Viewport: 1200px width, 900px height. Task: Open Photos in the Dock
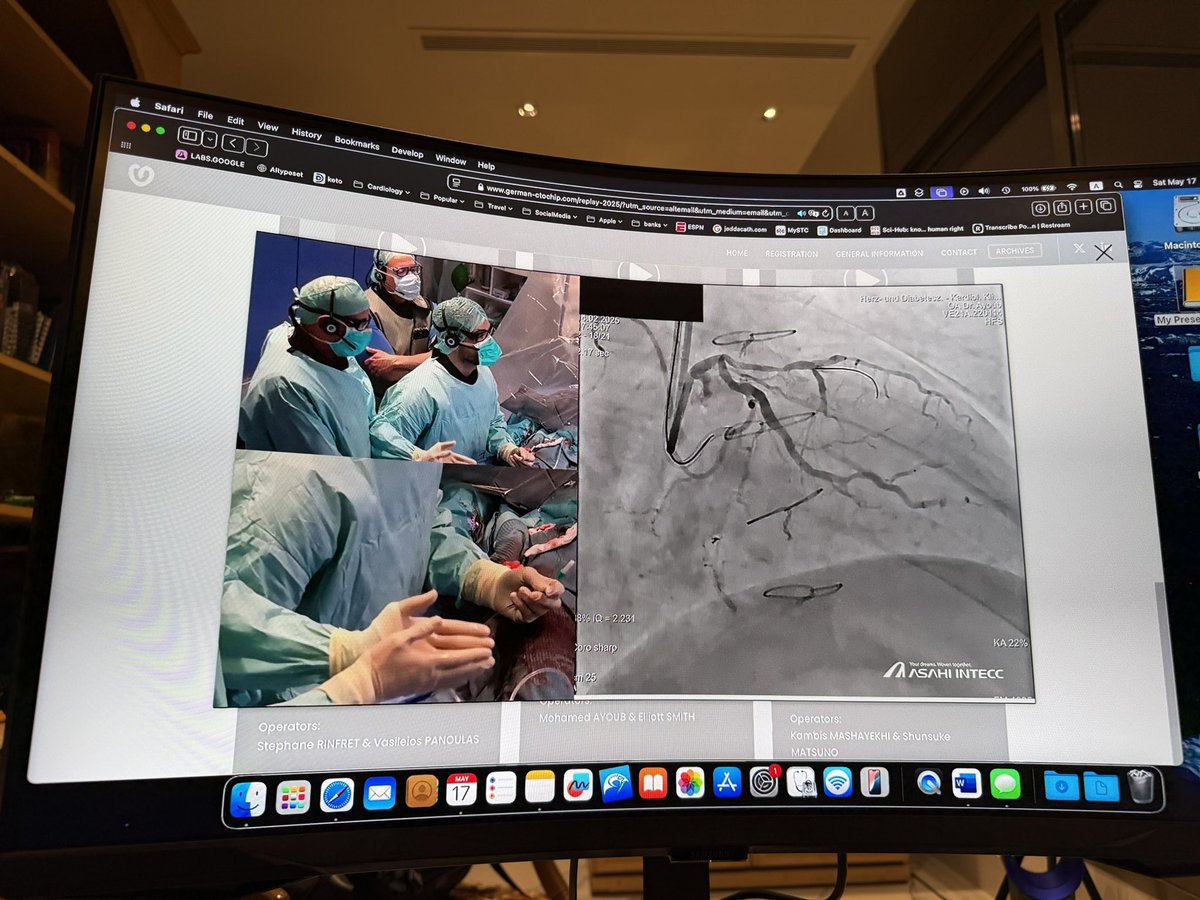(x=690, y=781)
